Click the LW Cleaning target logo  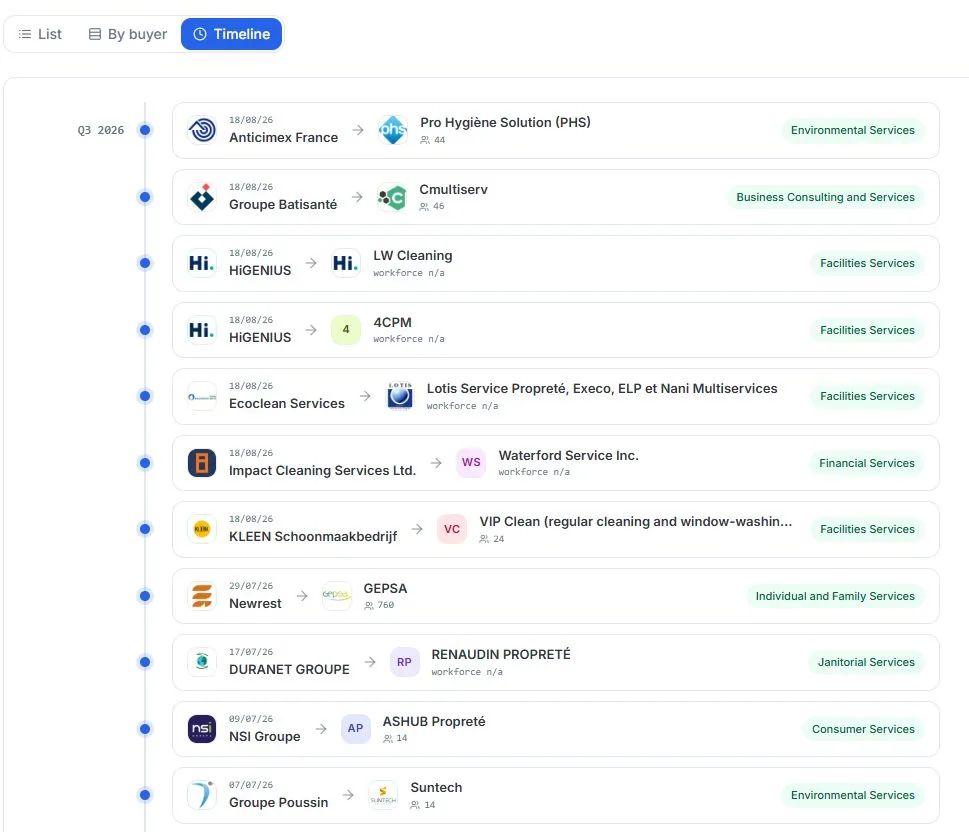click(345, 263)
